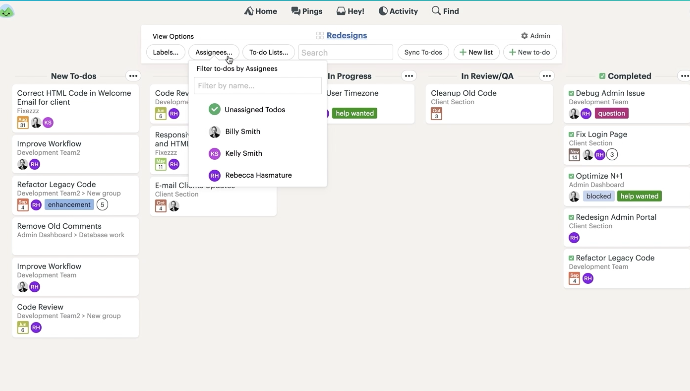Screen dimensions: 690x391
Task: Toggle Optimize N+1 completed checkbox
Action: pyautogui.click(x=571, y=176)
